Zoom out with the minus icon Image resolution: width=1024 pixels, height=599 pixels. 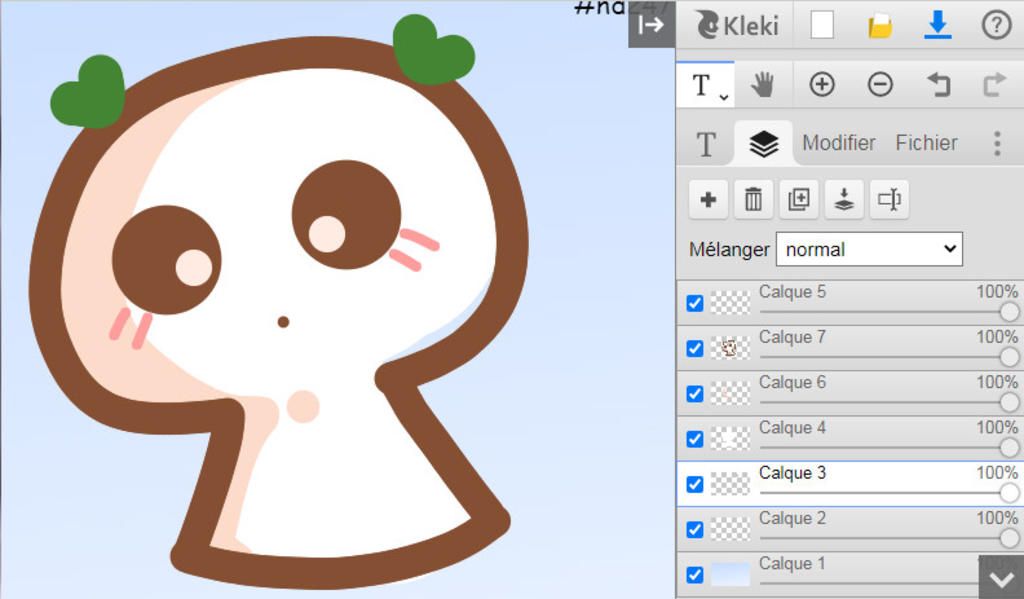click(x=880, y=85)
